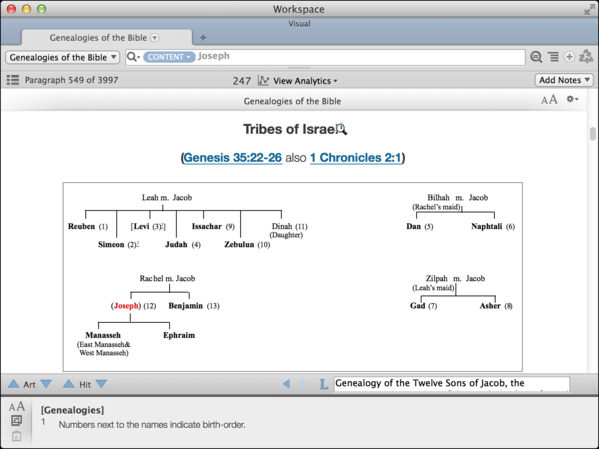Open the text lines layout icon

coord(553,57)
